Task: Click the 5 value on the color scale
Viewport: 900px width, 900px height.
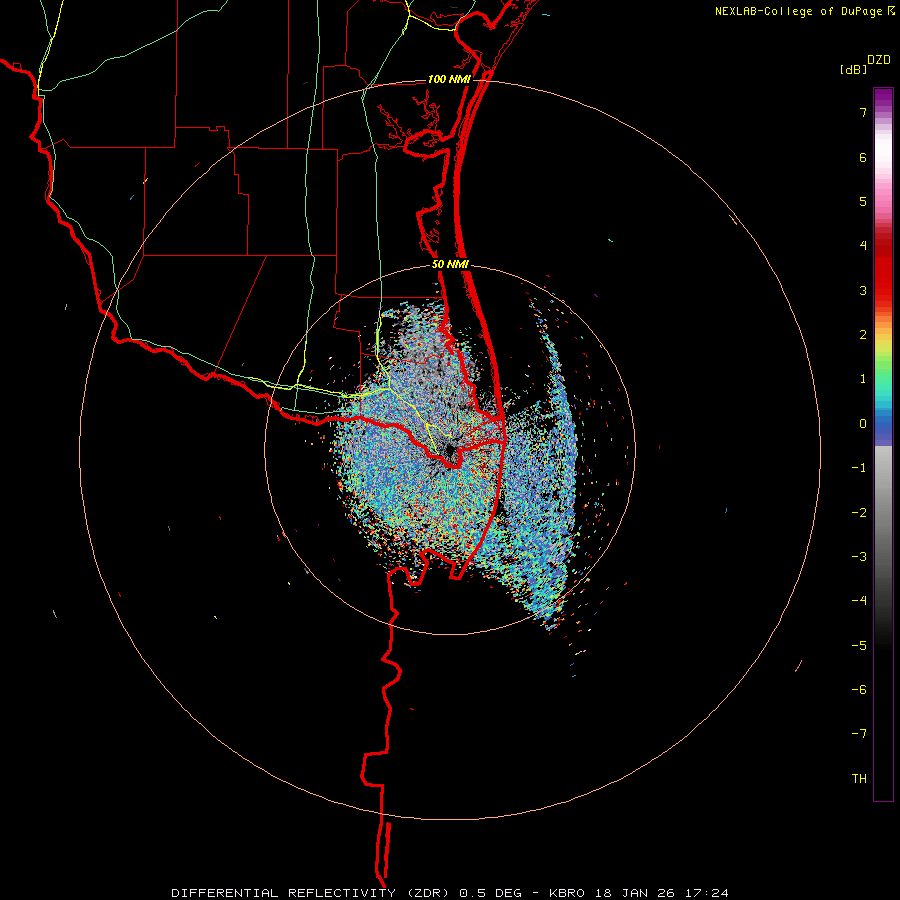Action: pos(863,201)
